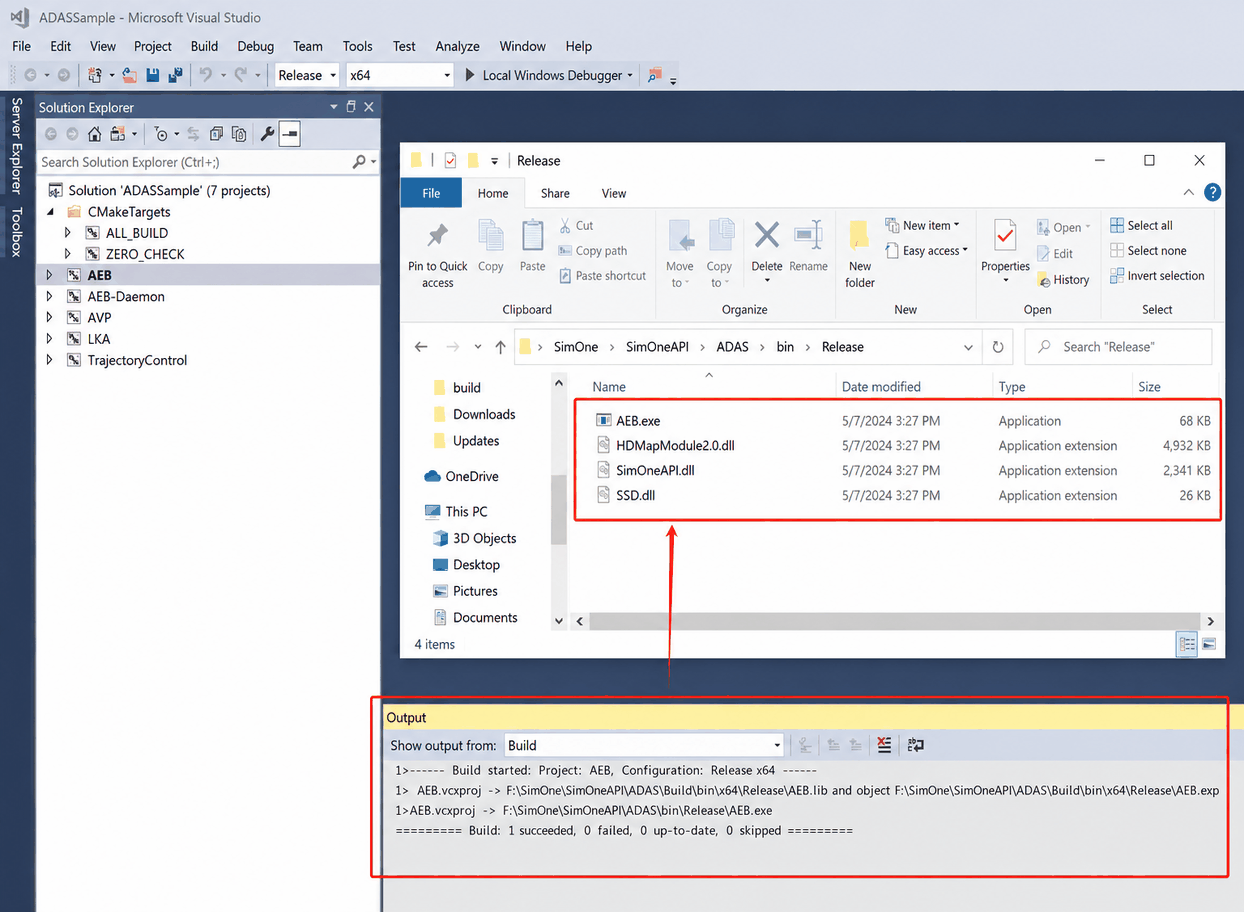Expand the ALL_BUILD project node
Screen dimensions: 1244x912
click(x=68, y=233)
